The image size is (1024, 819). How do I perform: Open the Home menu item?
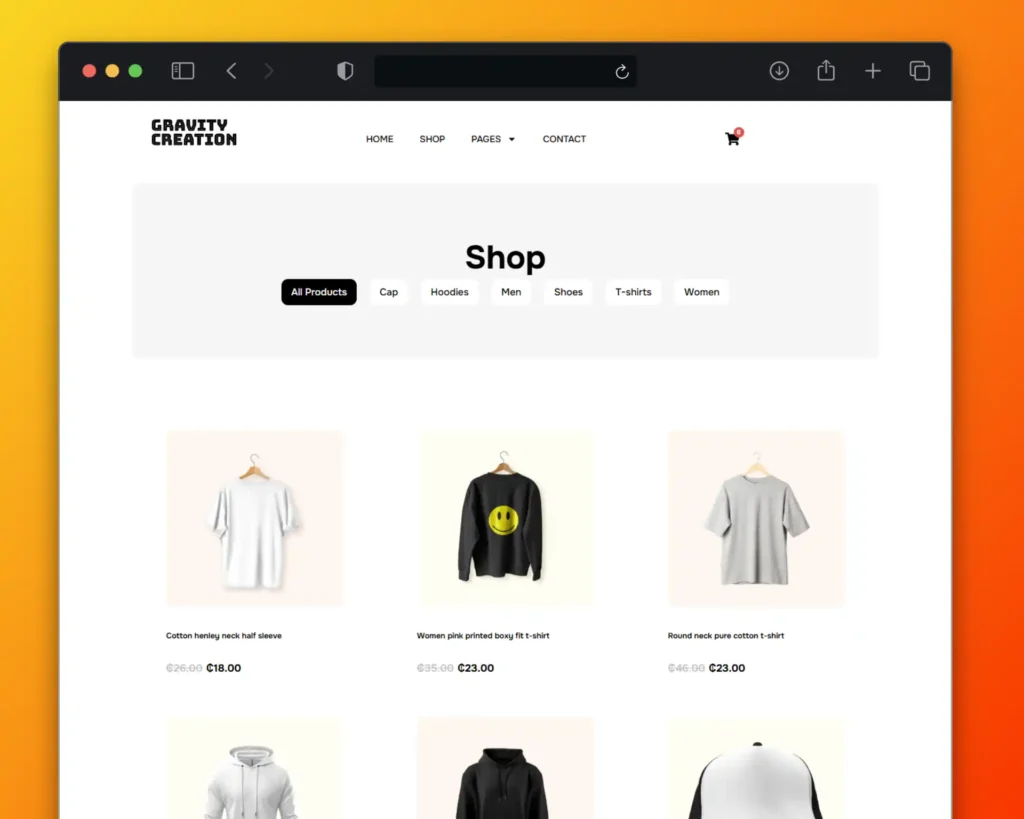click(379, 139)
